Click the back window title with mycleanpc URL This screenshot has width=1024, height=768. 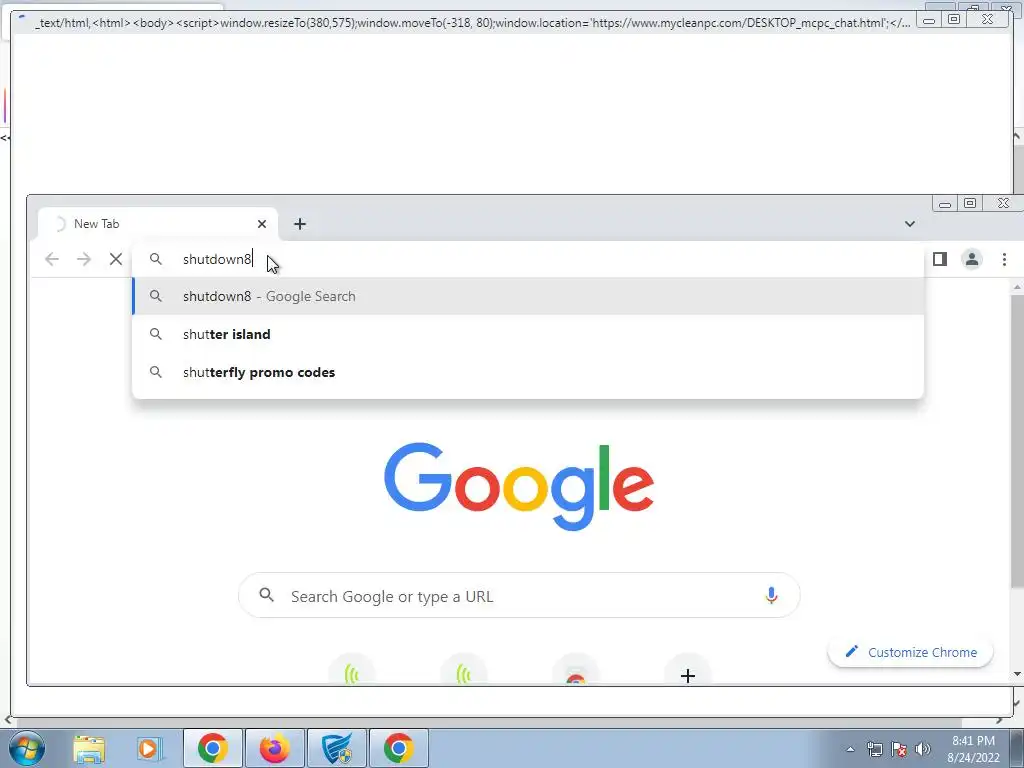472,23
